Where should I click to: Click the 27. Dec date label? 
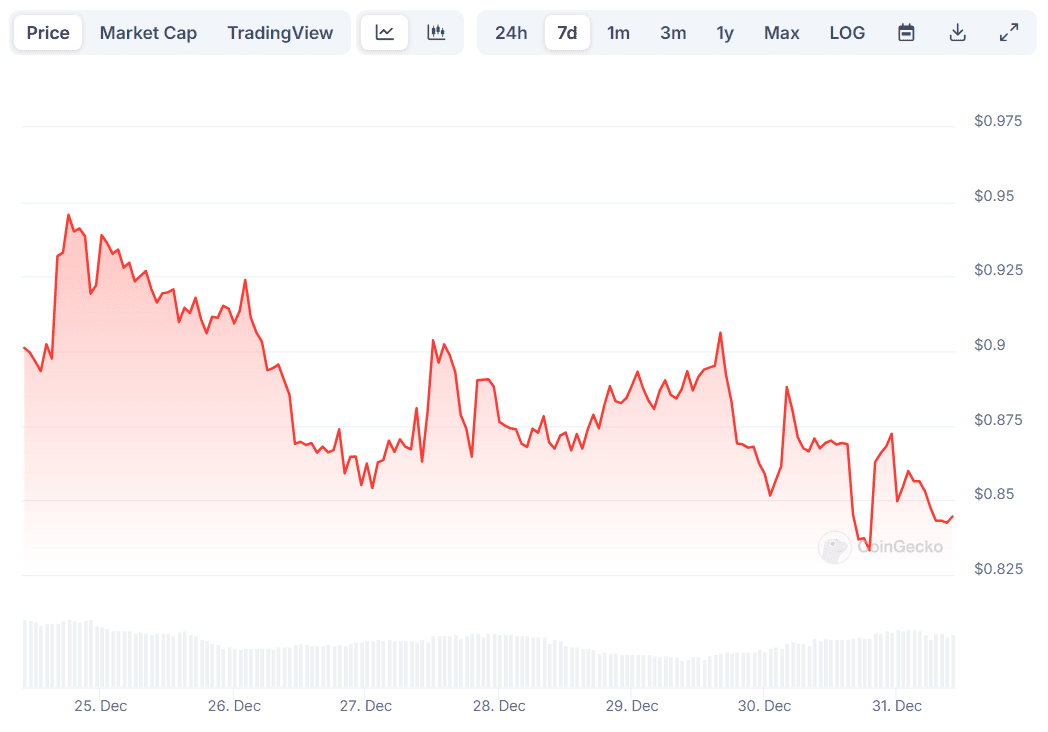[366, 706]
